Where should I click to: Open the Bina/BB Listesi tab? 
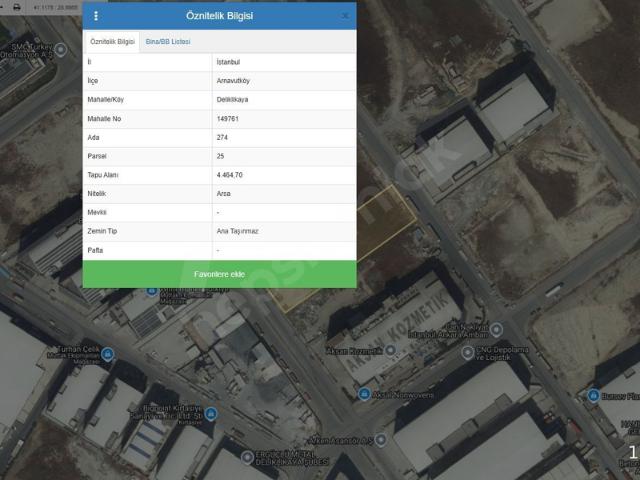pos(168,42)
